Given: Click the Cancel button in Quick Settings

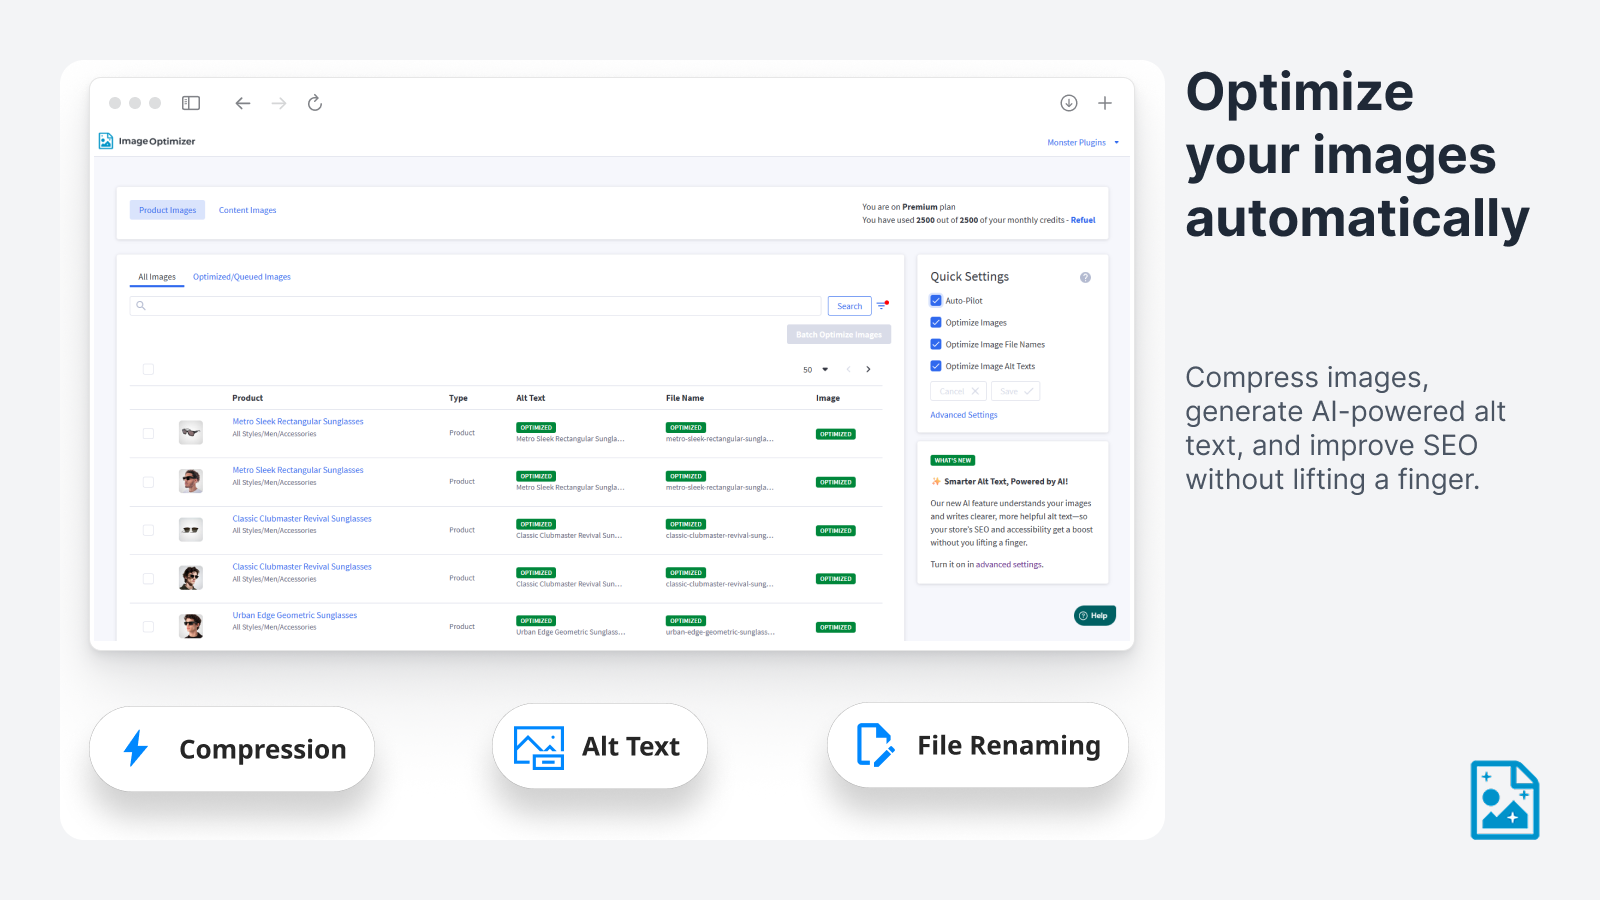Looking at the screenshot, I should tap(958, 391).
